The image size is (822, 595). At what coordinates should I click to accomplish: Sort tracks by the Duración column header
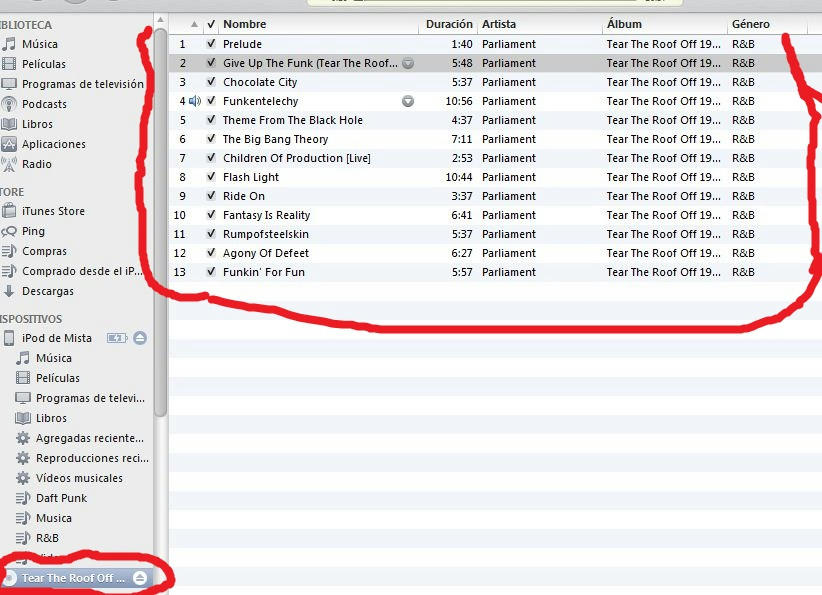pos(449,24)
